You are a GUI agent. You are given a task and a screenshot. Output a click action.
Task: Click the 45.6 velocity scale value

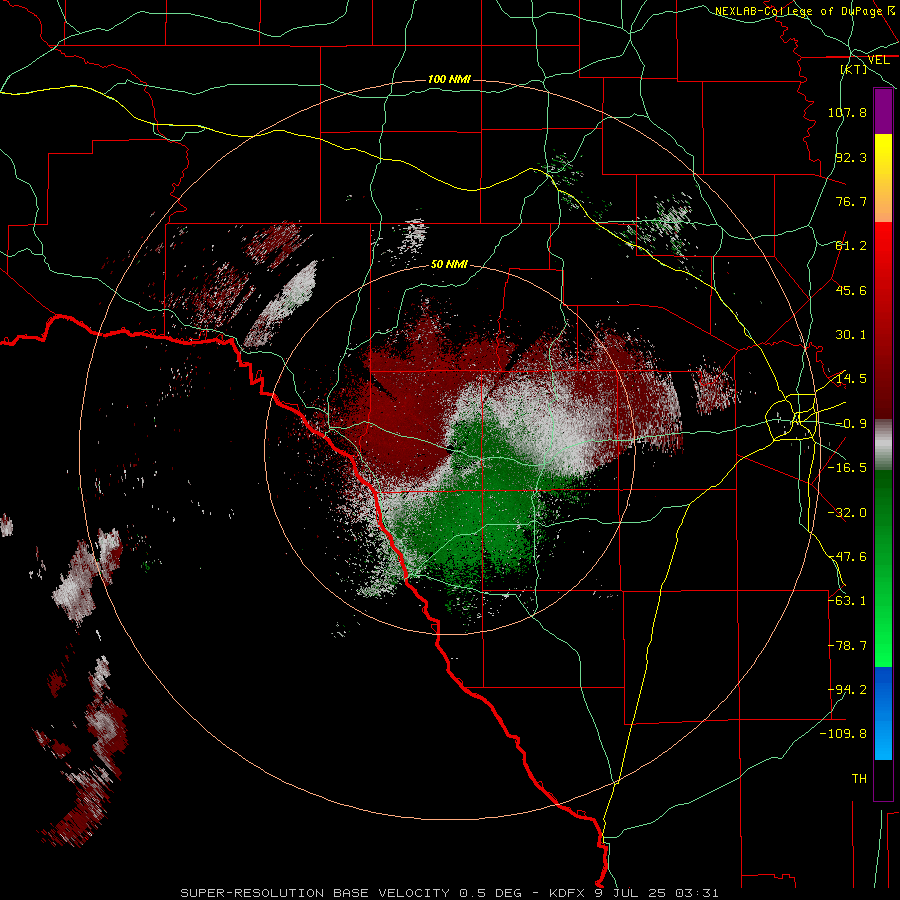tap(851, 290)
